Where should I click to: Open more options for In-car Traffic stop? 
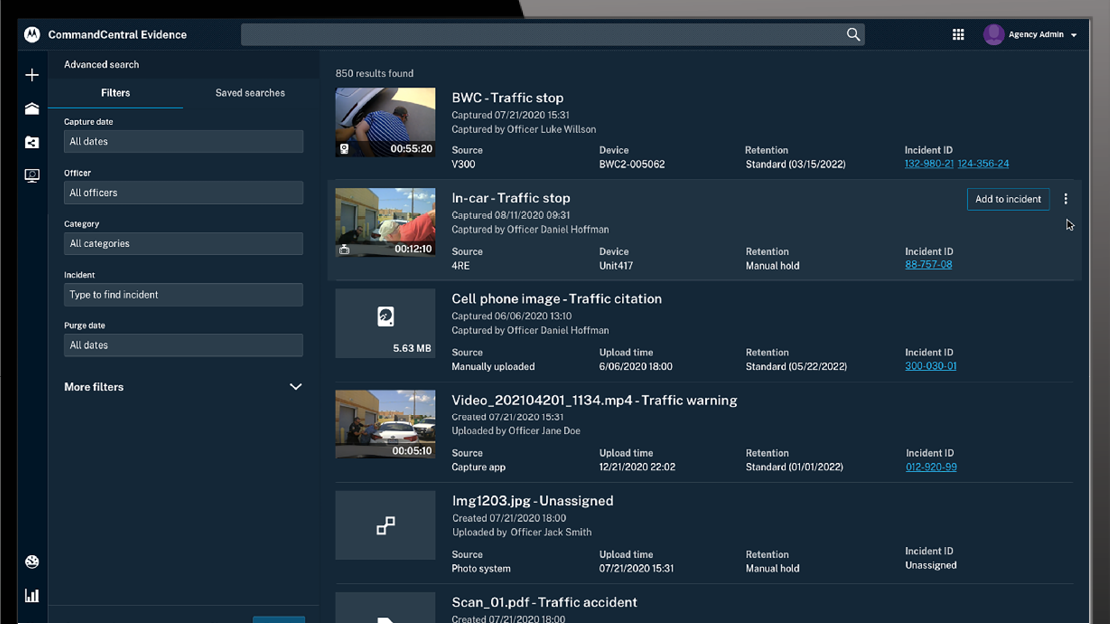pos(1065,199)
